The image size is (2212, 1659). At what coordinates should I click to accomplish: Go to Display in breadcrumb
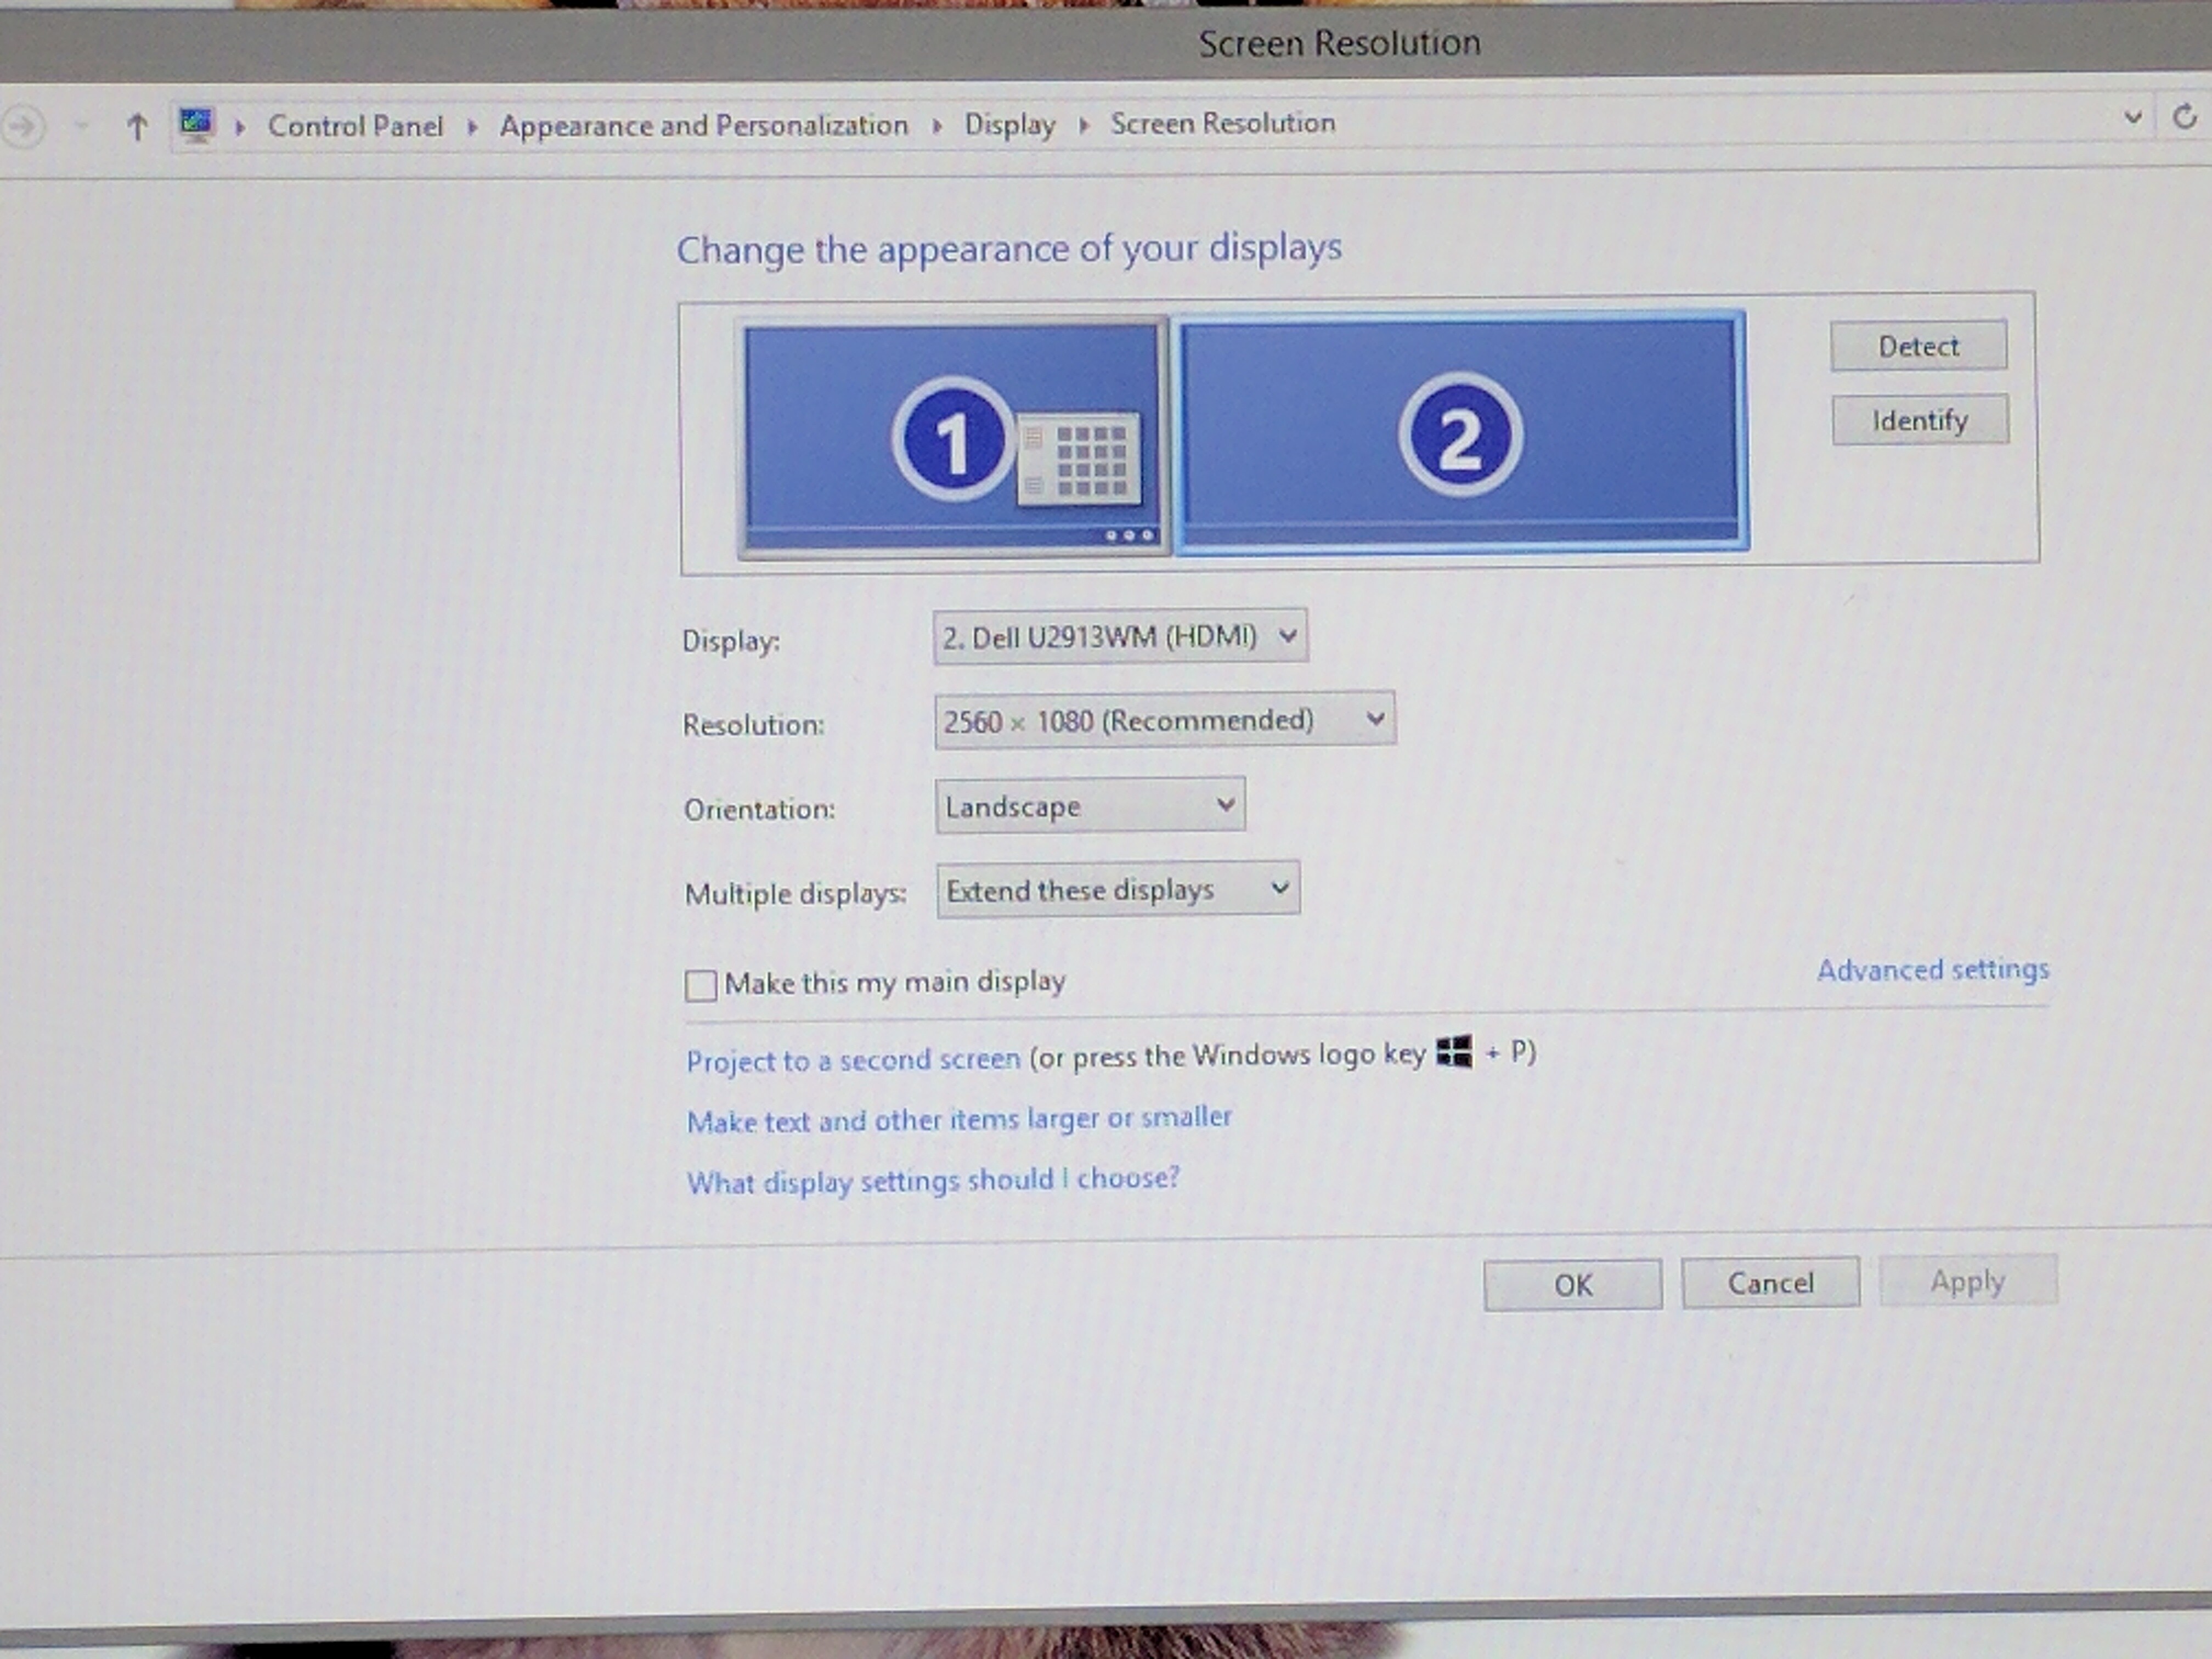1010,124
